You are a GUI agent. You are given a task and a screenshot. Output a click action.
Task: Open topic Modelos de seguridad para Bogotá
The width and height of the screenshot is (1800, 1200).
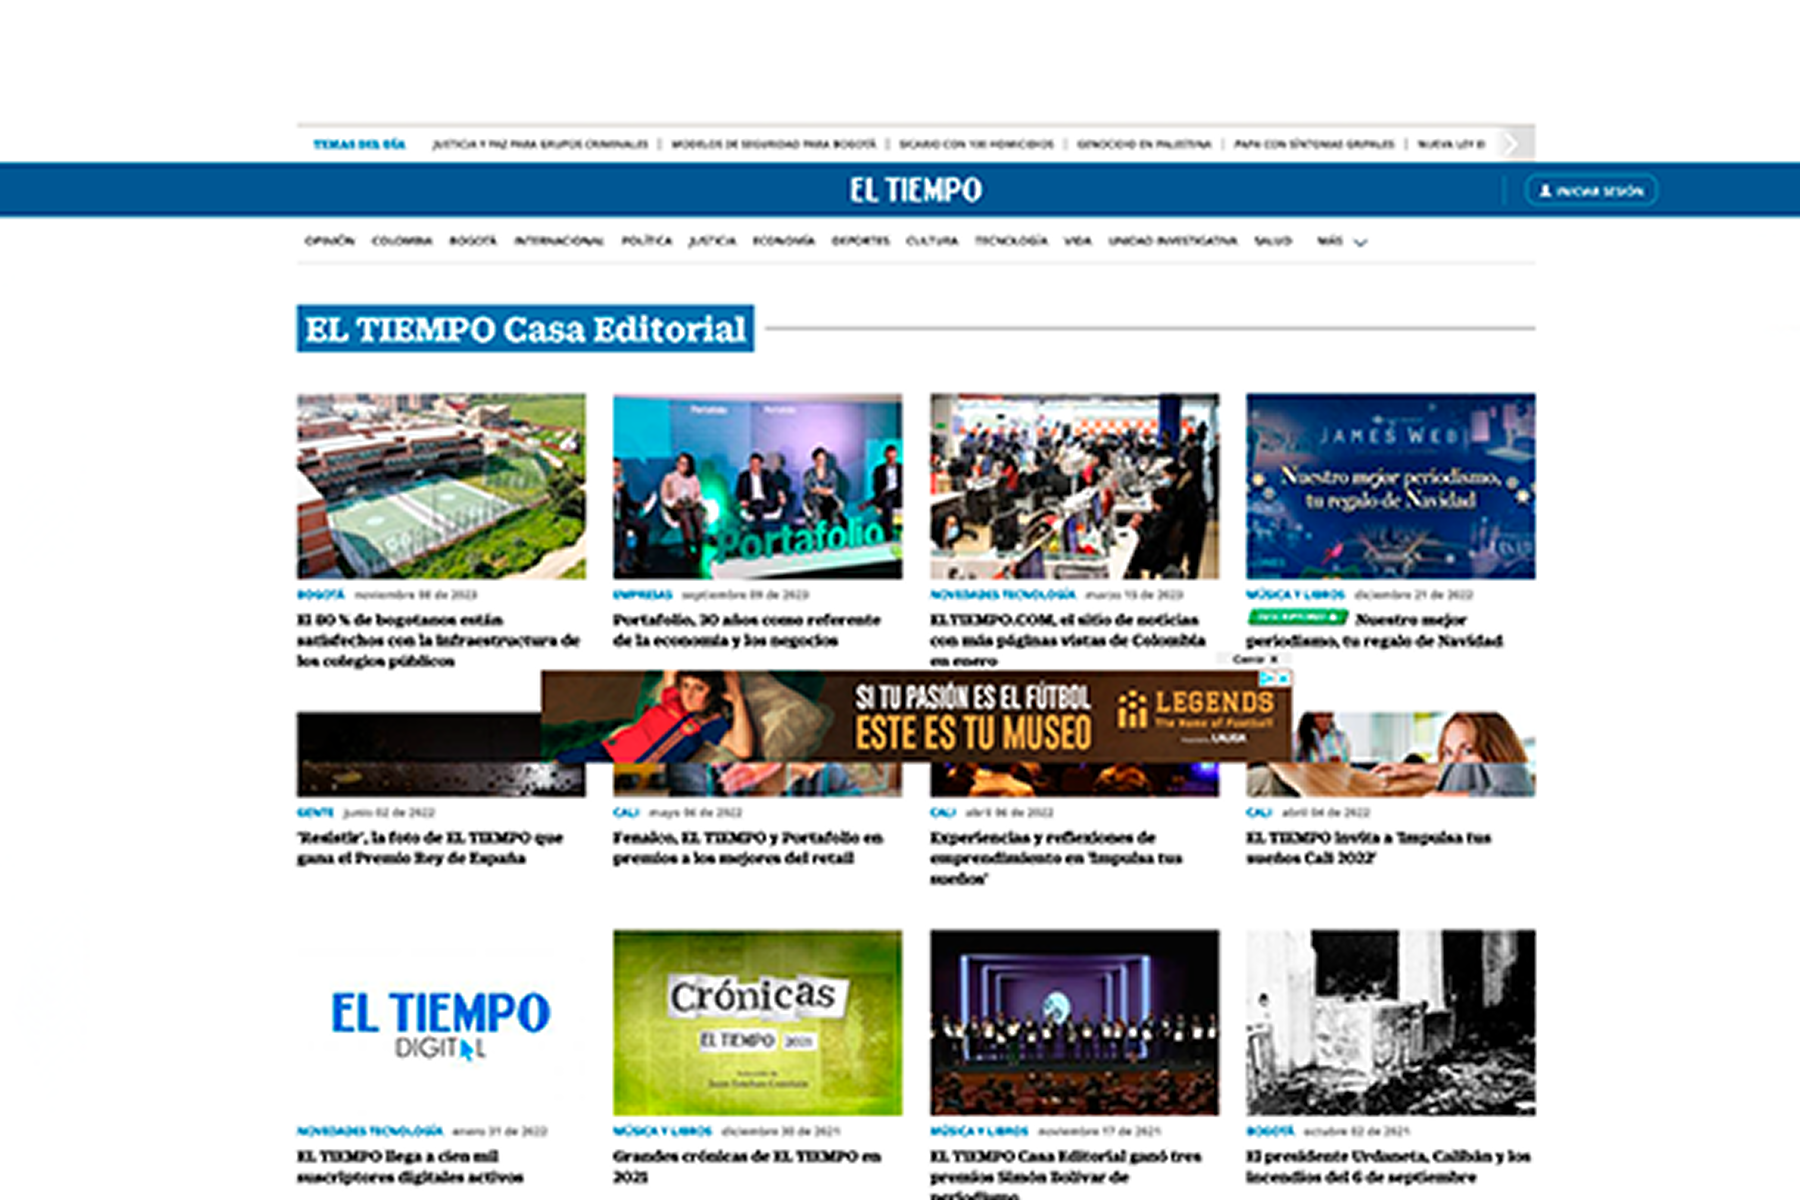point(773,144)
